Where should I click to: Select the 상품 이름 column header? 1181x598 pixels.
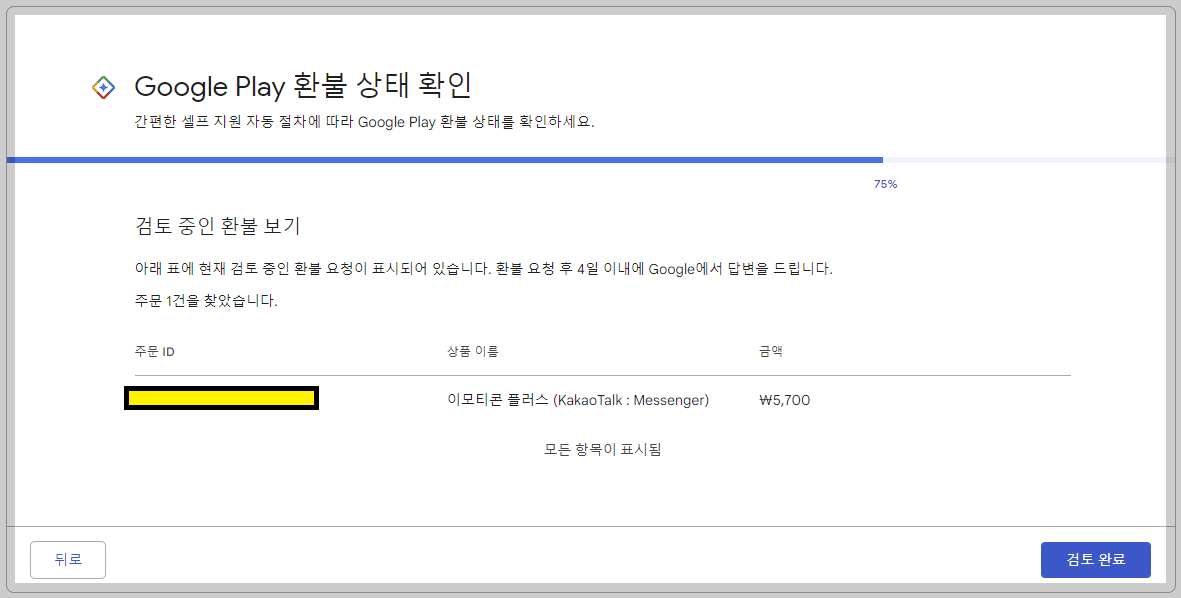point(472,352)
